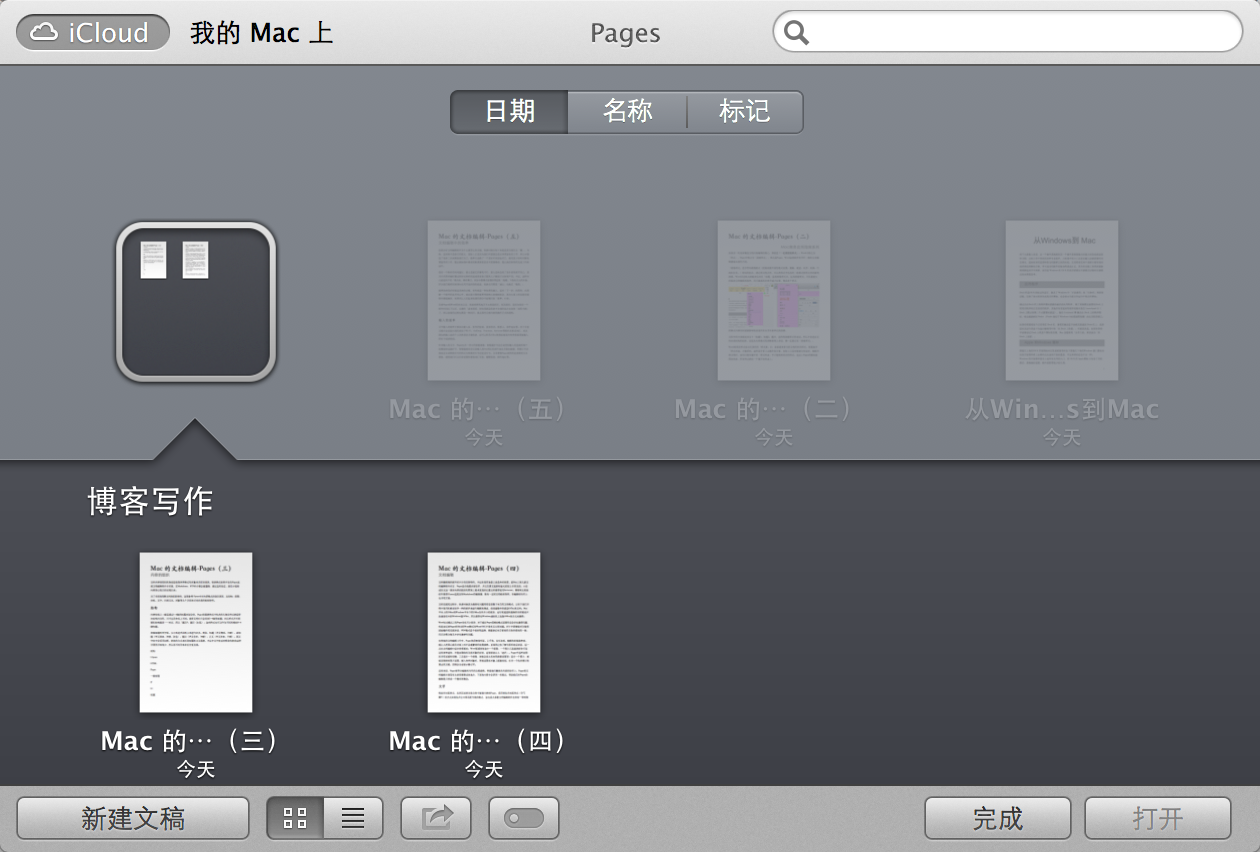Sort documents by 名称 tab

[x=627, y=111]
